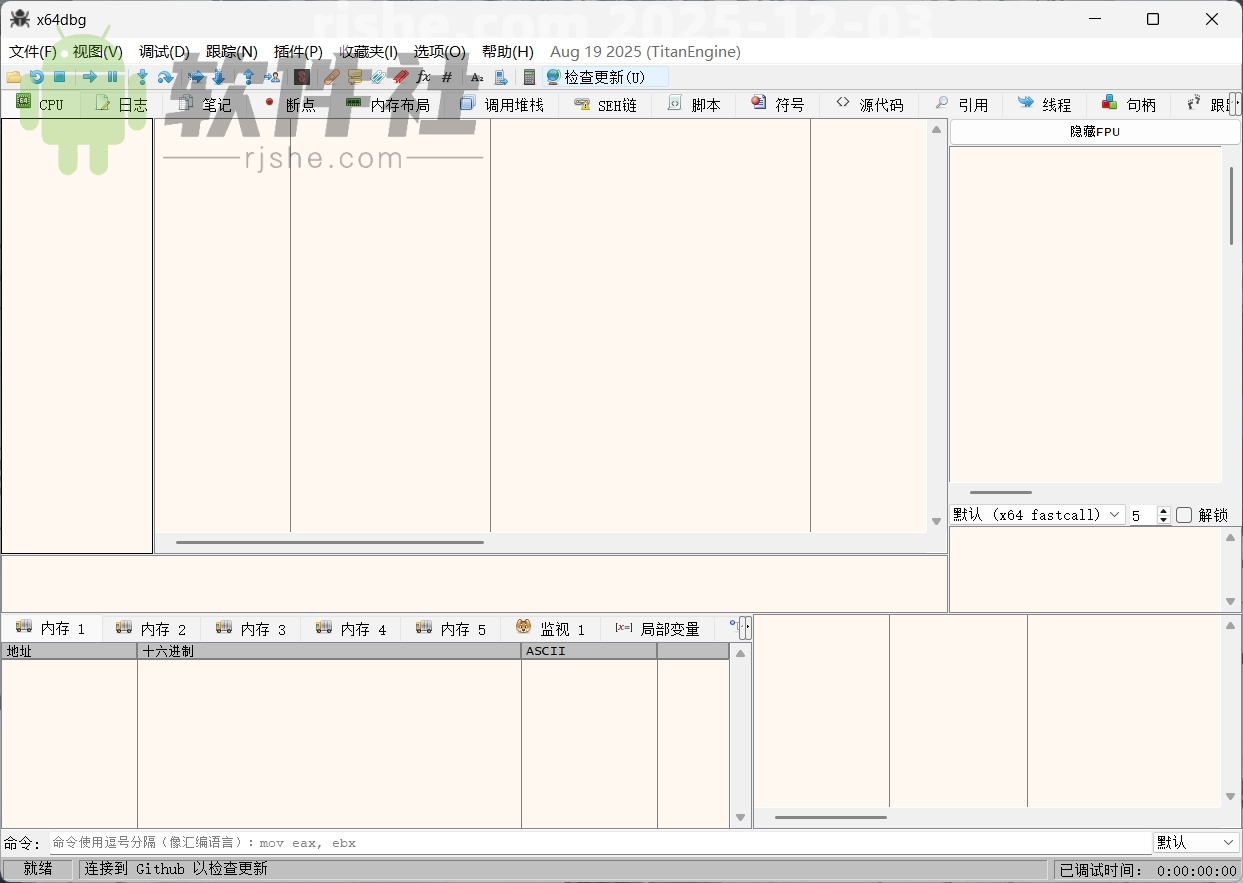Open the Patches tool (band-aid icon)
This screenshot has width=1243, height=883.
point(331,77)
